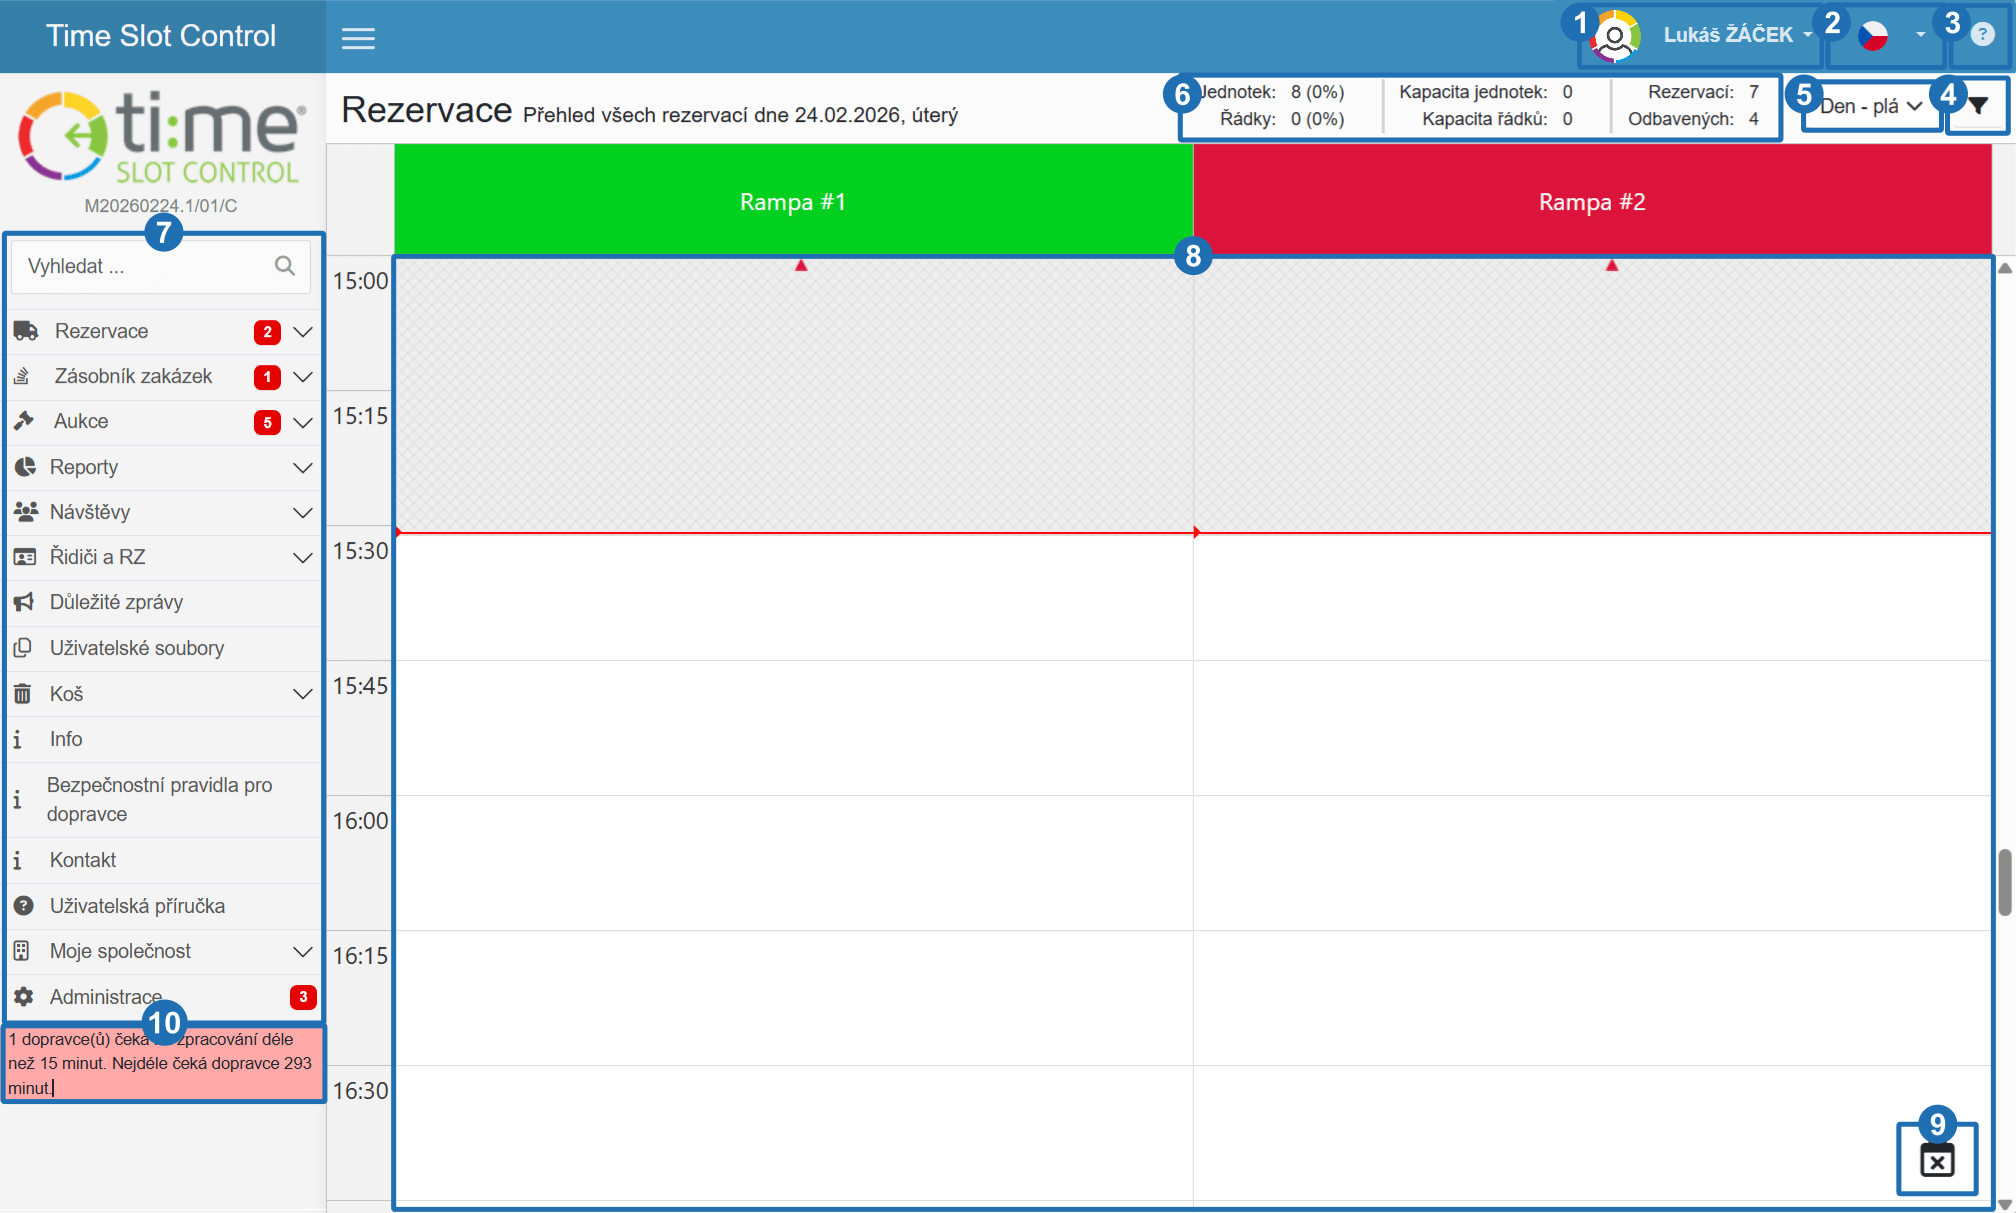The height and width of the screenshot is (1213, 2016).
Task: Click the funnel filter icon
Action: pyautogui.click(x=1977, y=106)
